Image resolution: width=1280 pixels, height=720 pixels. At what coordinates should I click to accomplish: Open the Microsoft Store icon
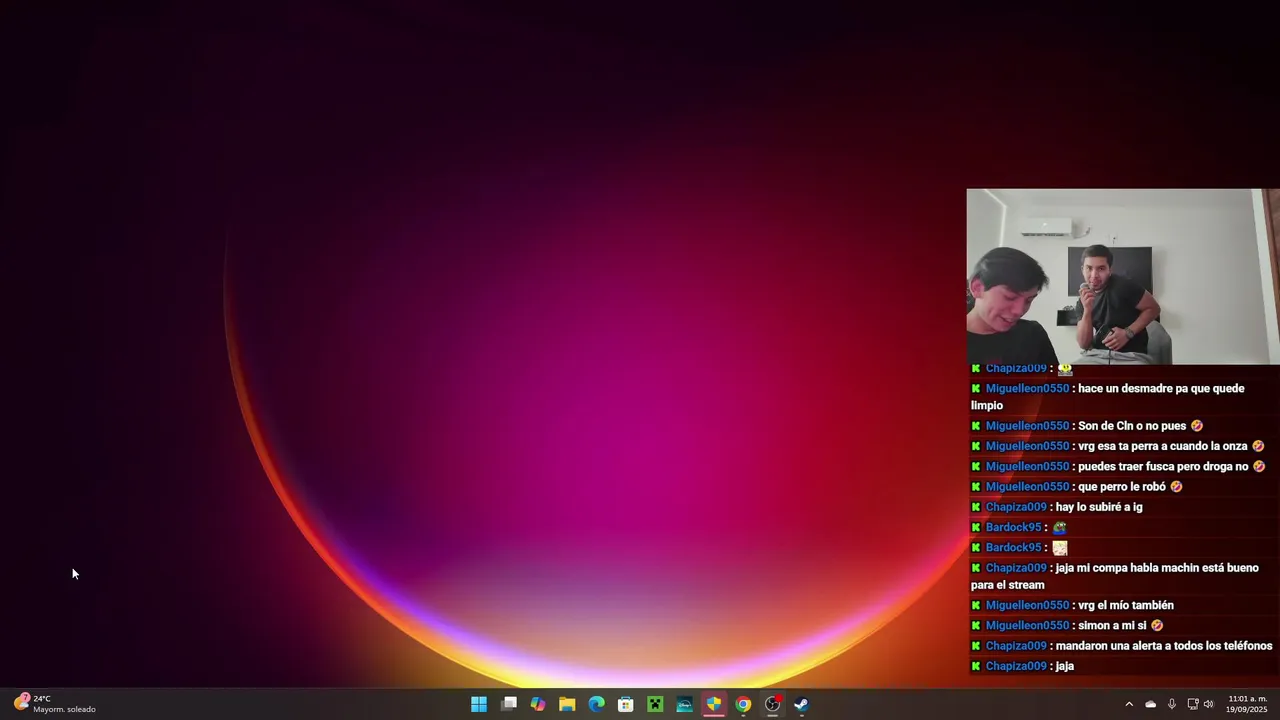(626, 704)
